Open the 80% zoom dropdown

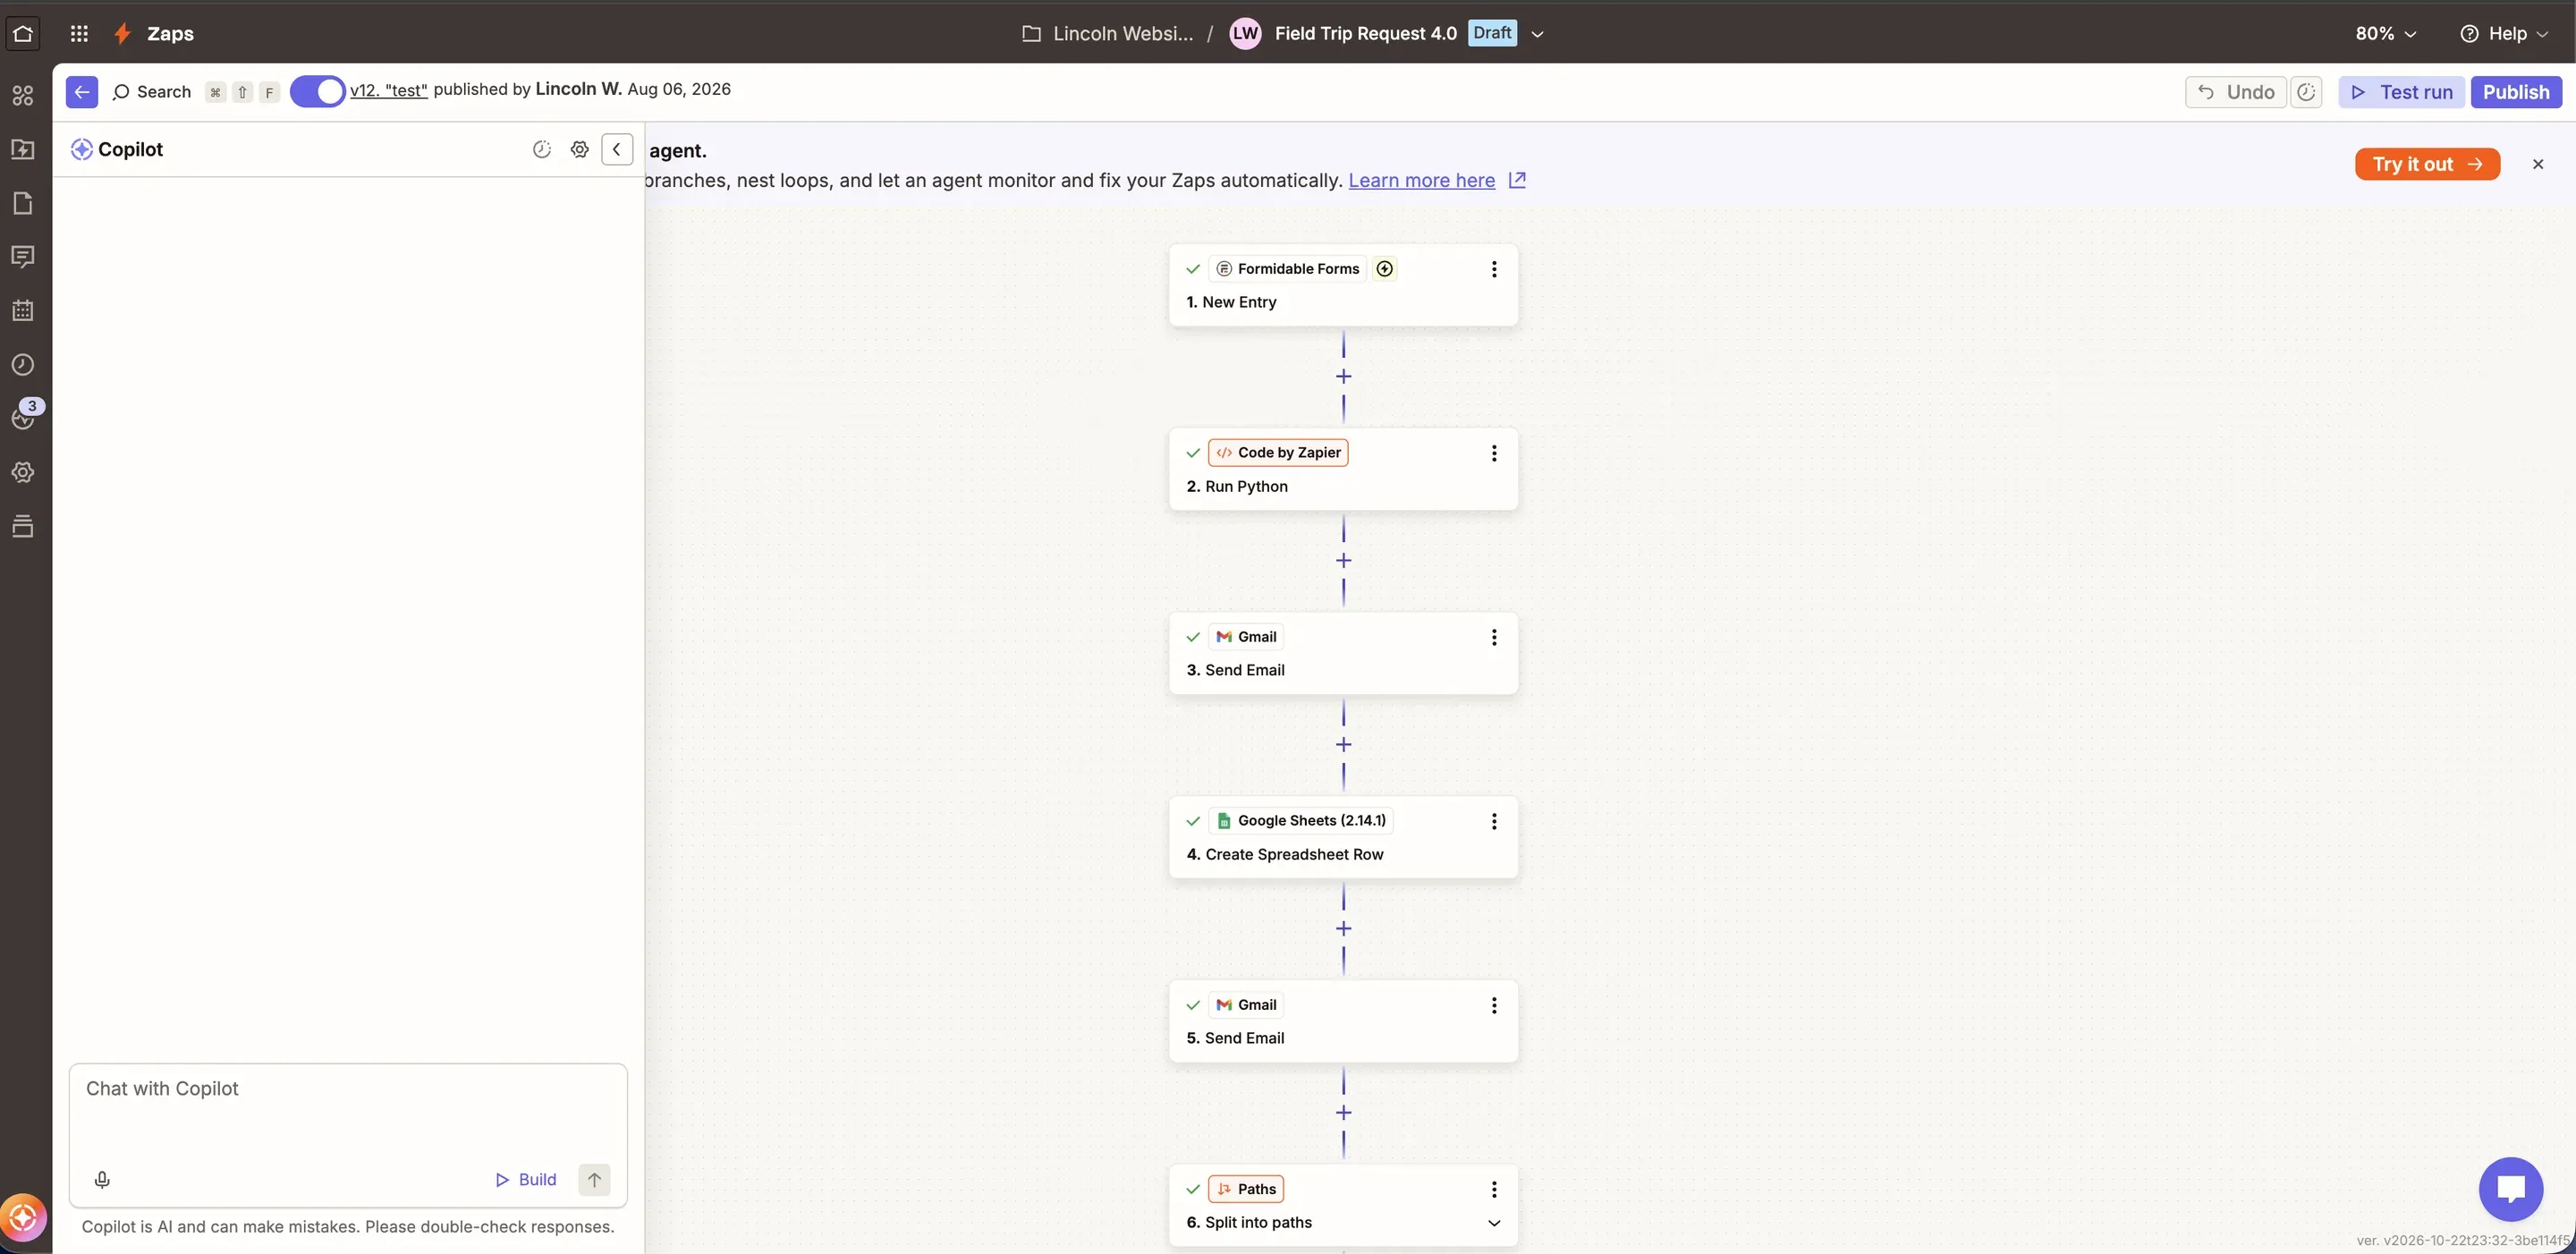pos(2385,33)
